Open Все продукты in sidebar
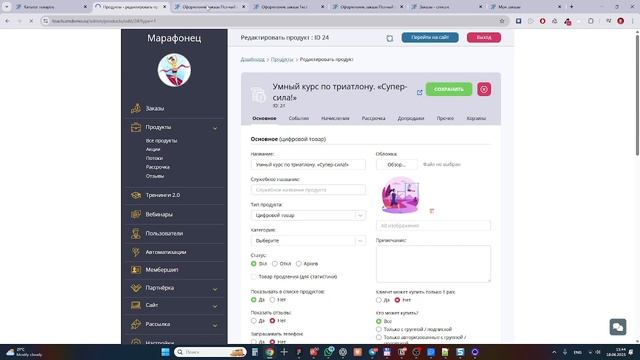Screen dimensions: 640x360 pos(161,141)
